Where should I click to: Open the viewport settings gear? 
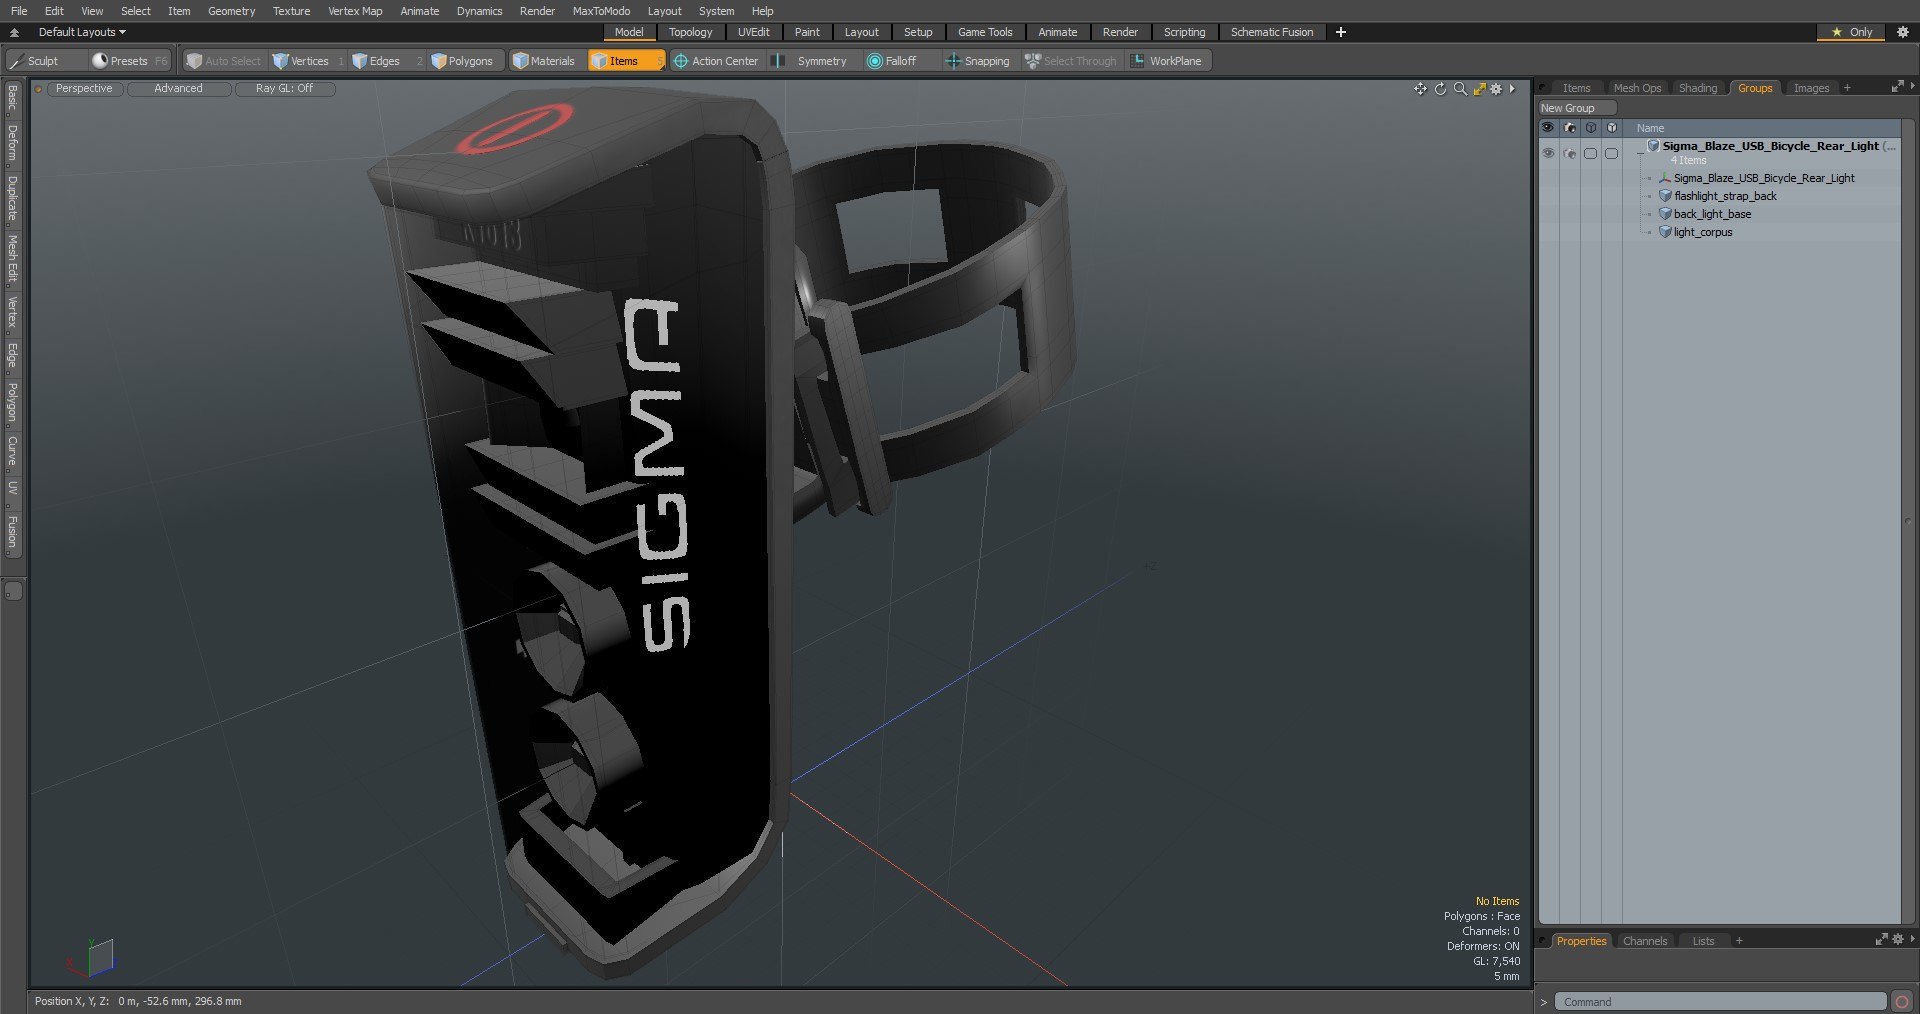pyautogui.click(x=1496, y=89)
